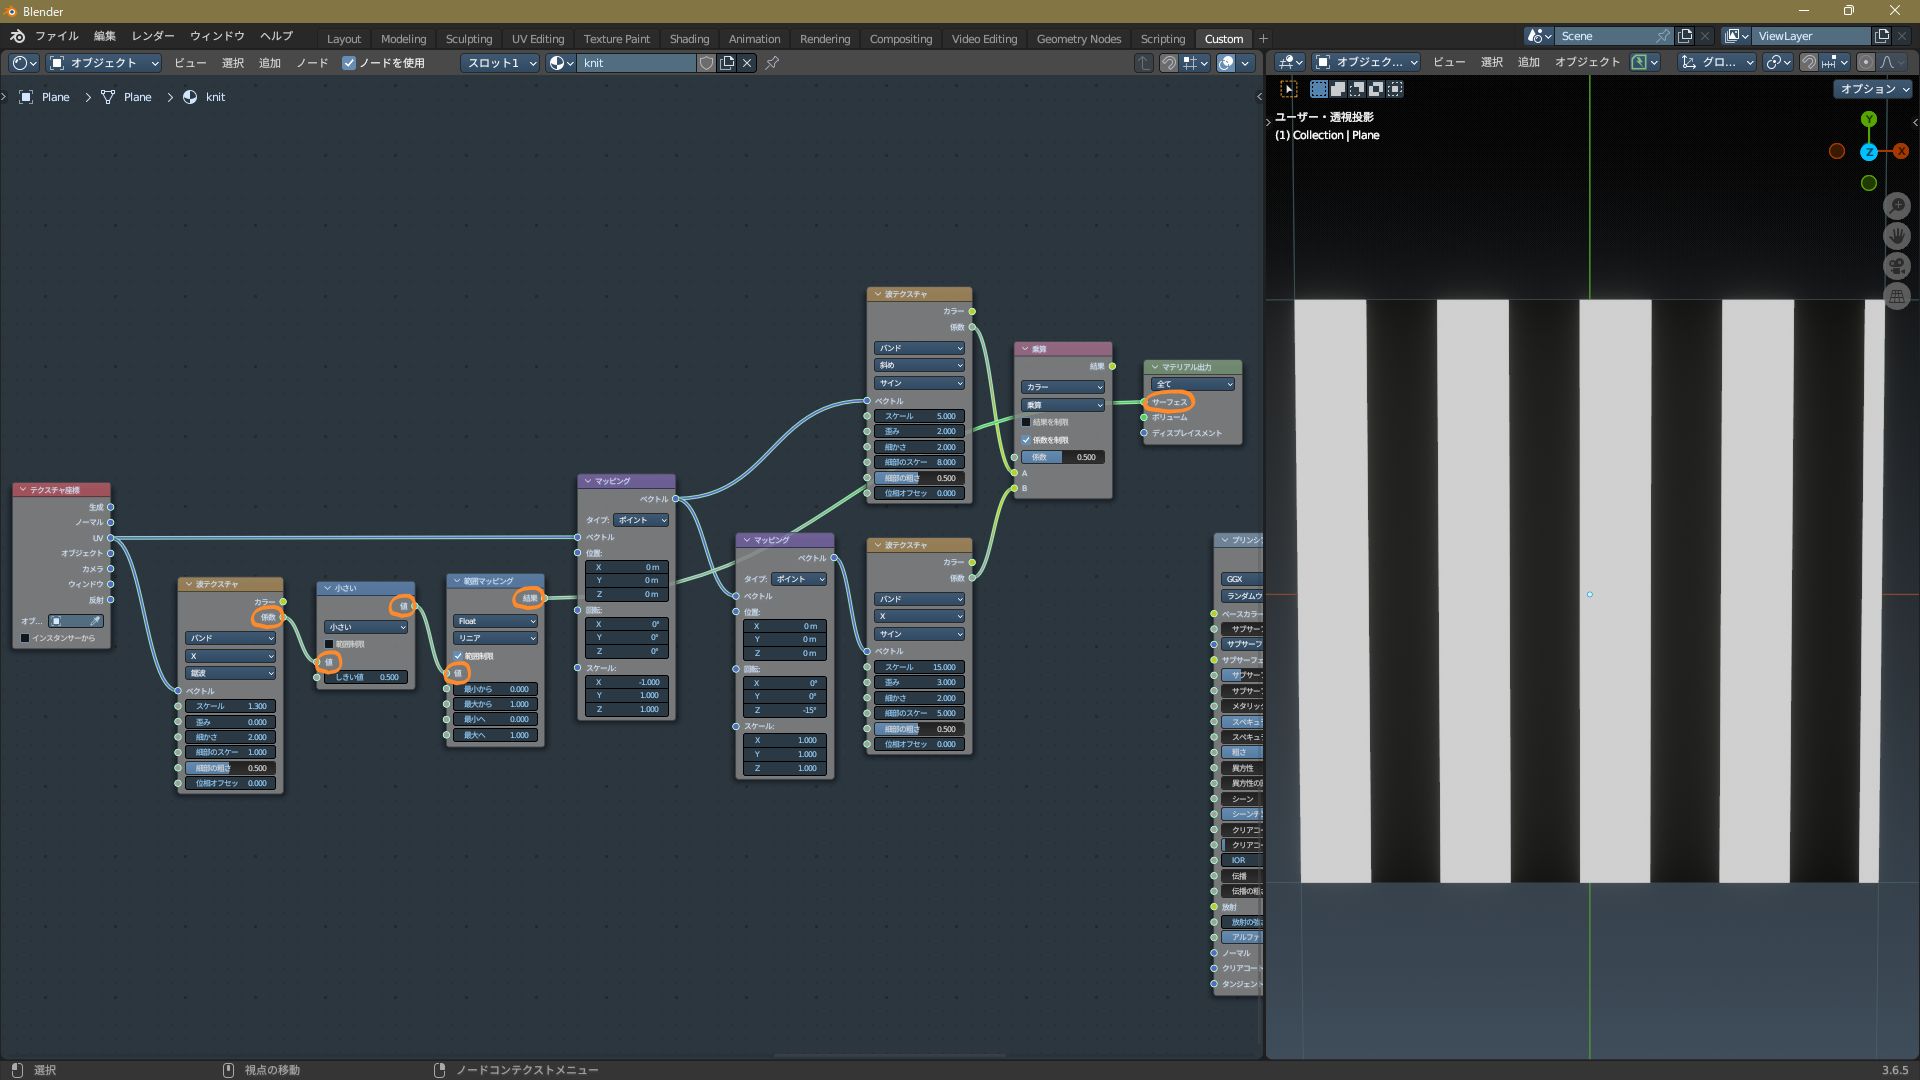Toggle 係数を制限 checkbox in mix node

[1026, 440]
